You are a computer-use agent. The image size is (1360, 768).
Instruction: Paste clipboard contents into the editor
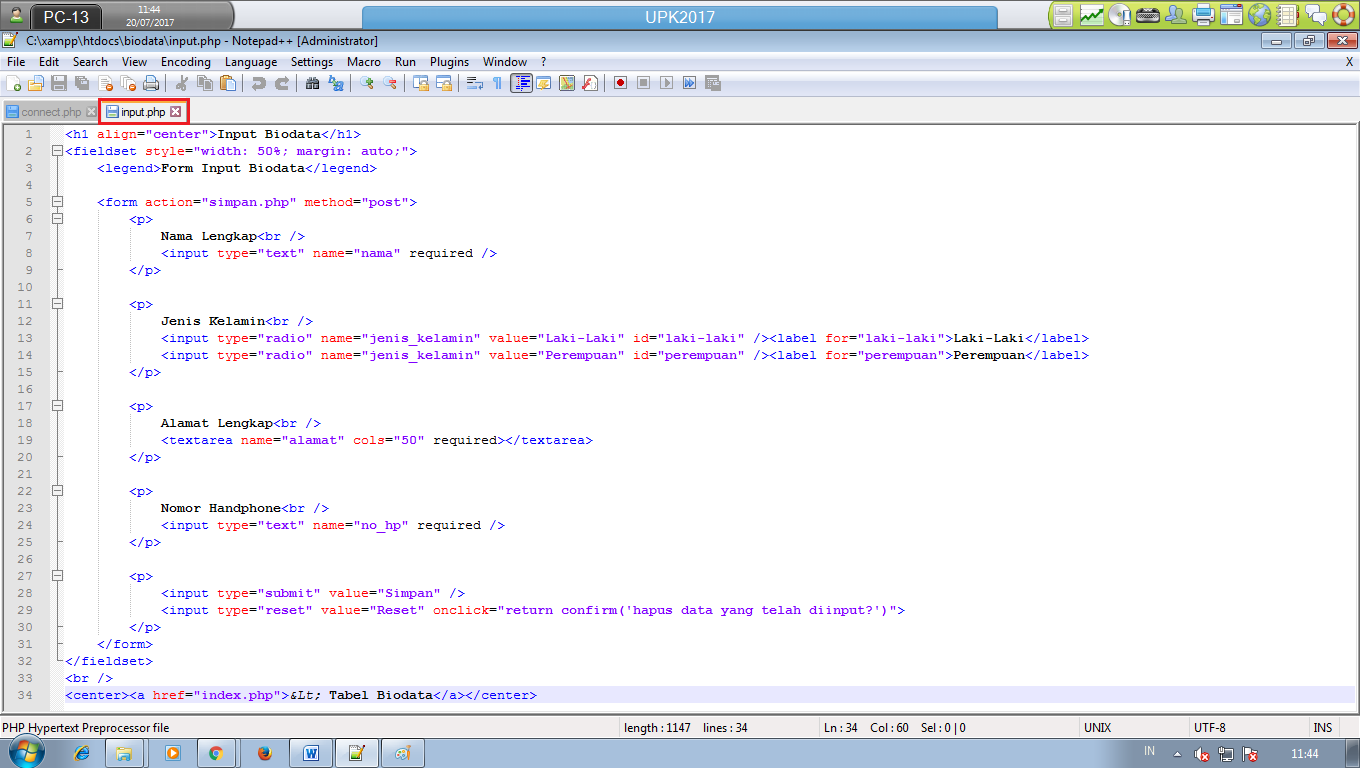(x=228, y=83)
